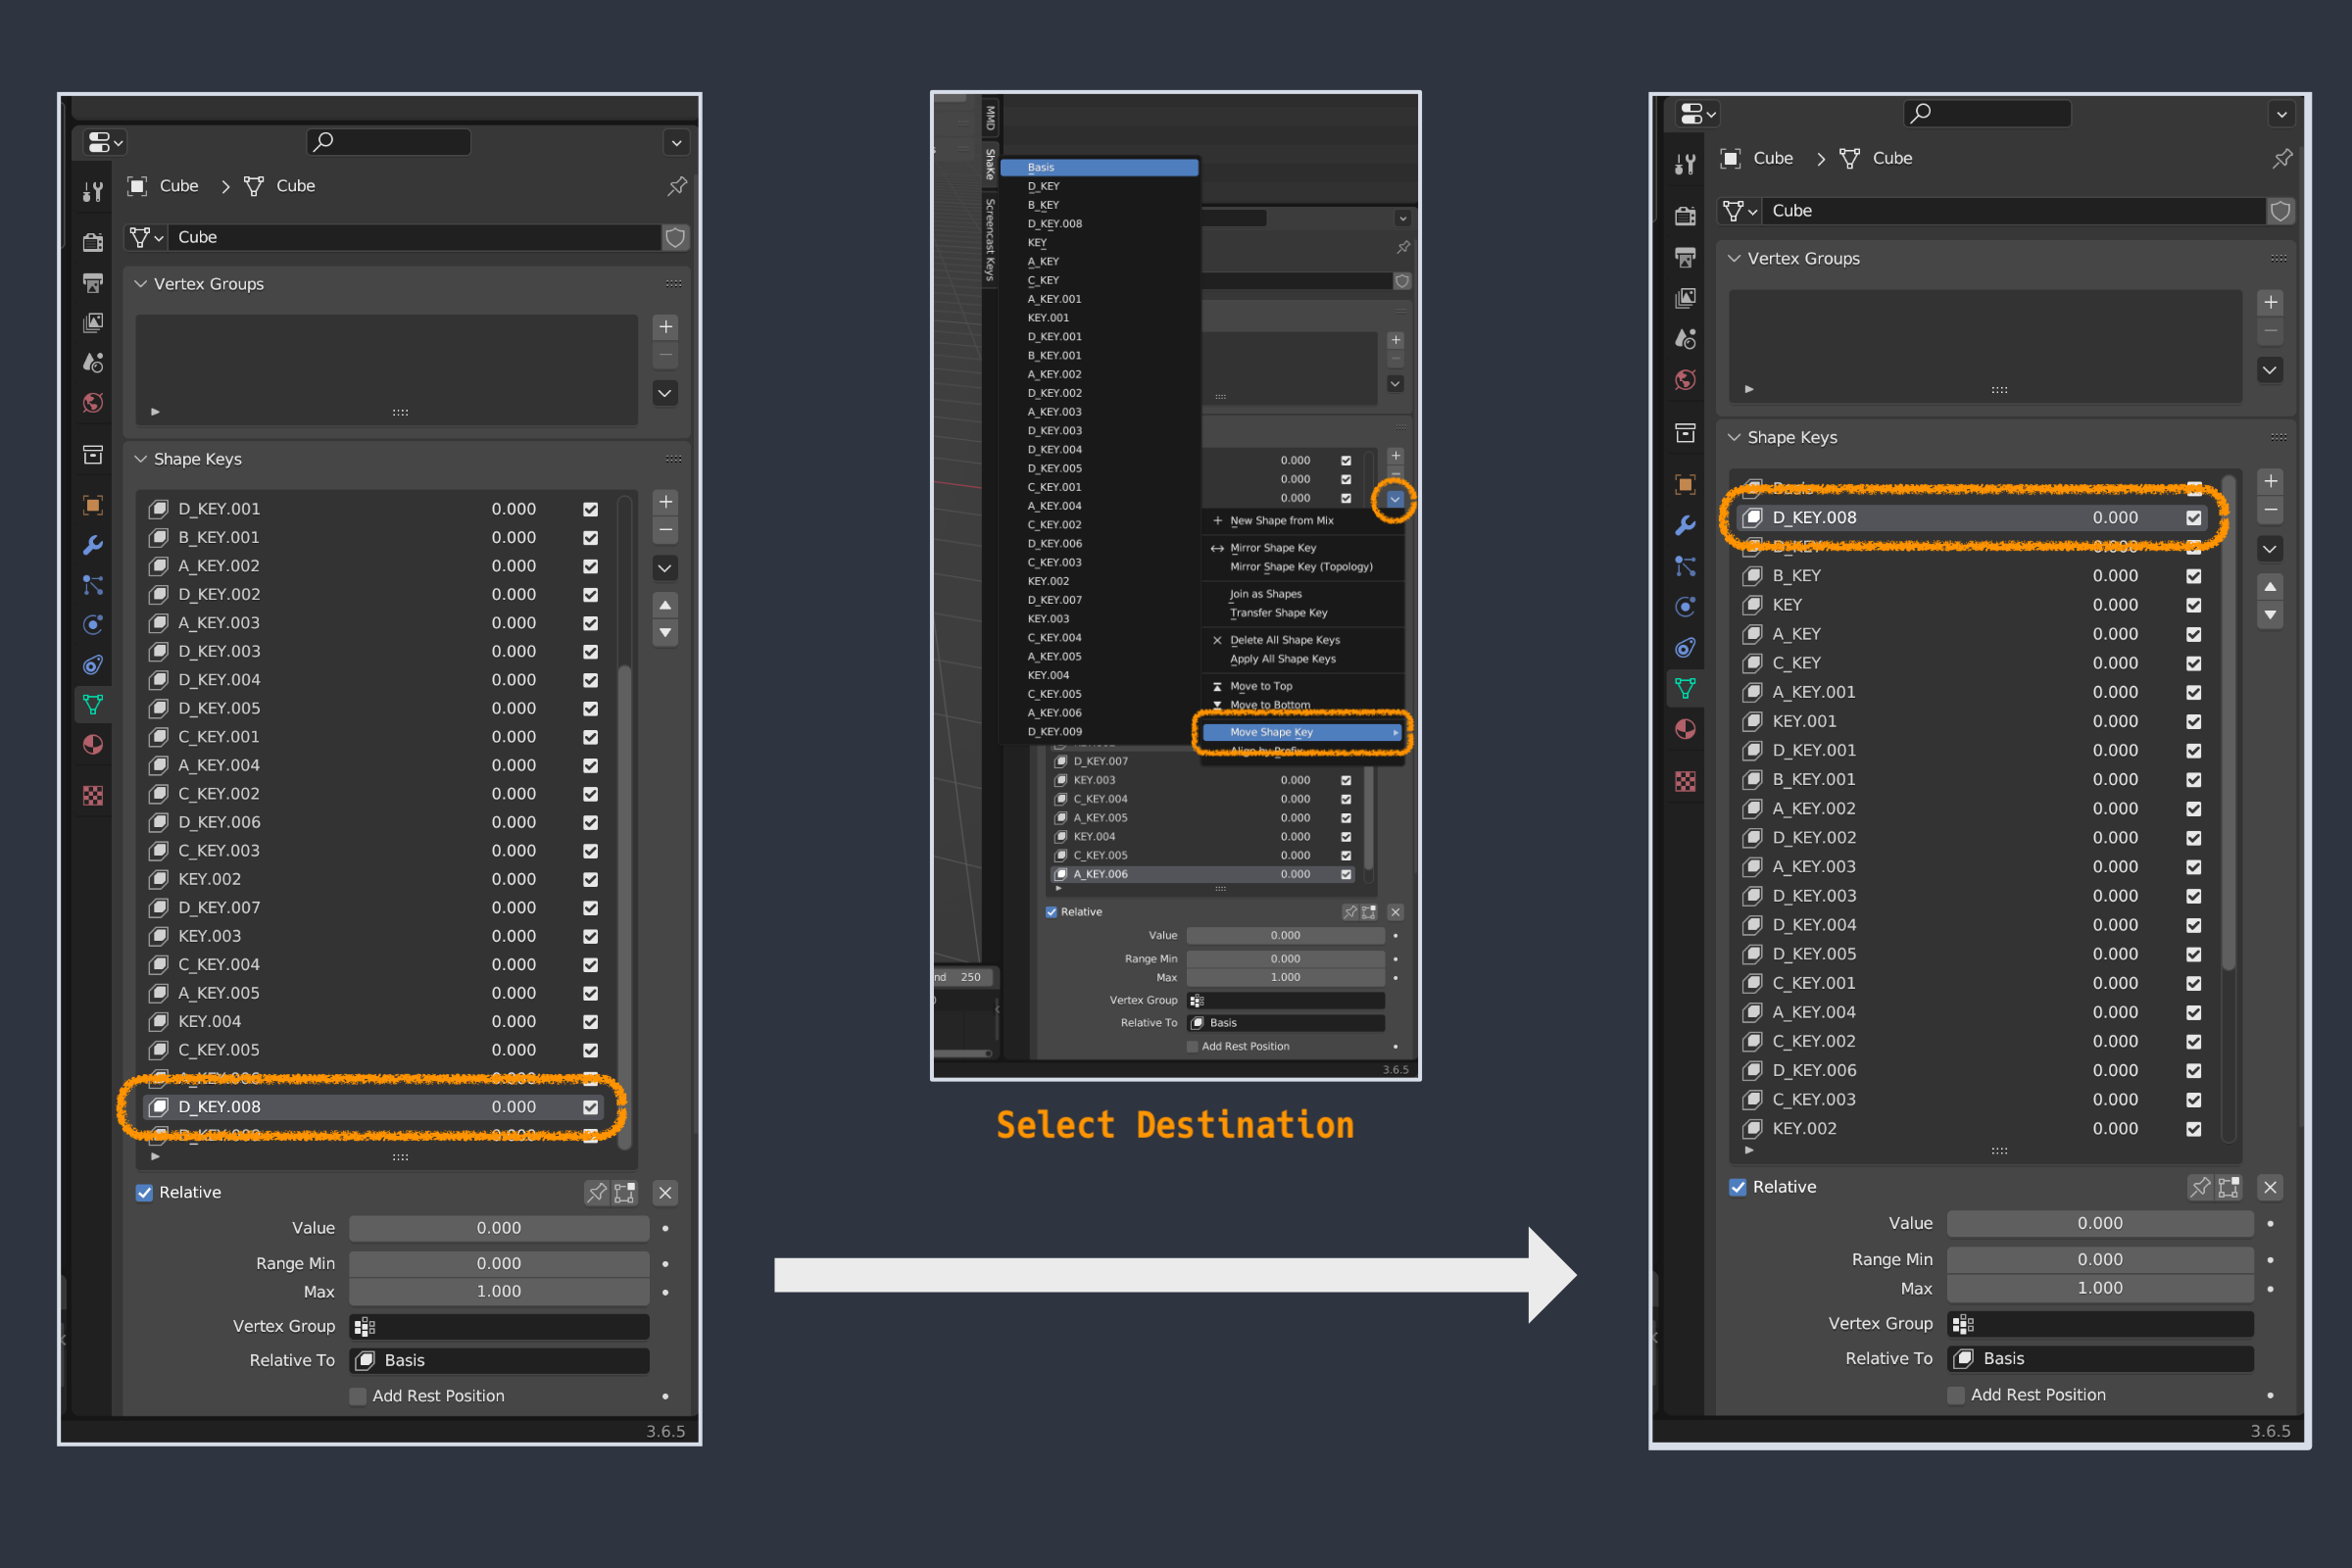
Task: Click remove shape key minus button in right panel
Action: coord(2270,510)
